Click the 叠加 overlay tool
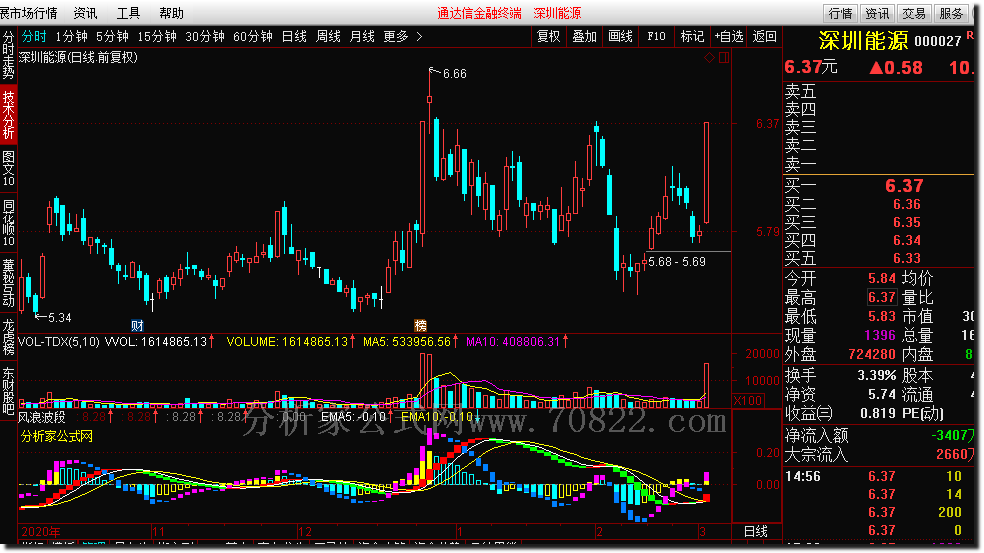Viewport: 984px width, 553px height. 584,36
